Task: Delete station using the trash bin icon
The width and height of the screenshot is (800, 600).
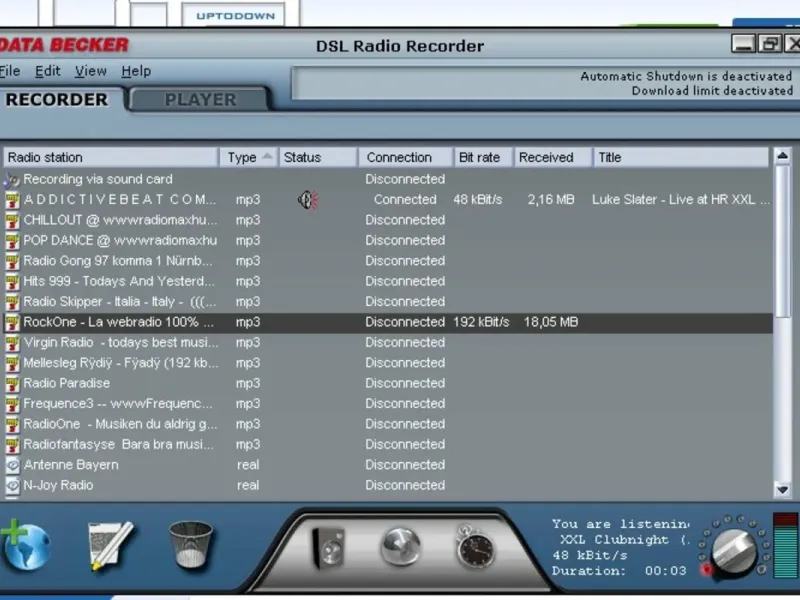Action: pos(191,544)
